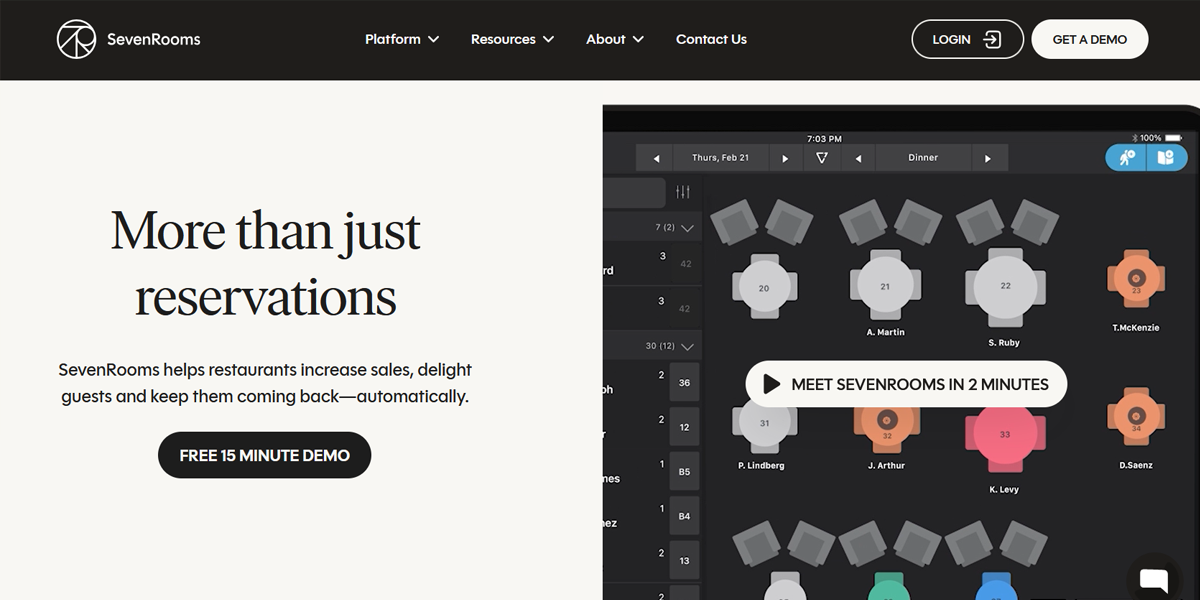Click the LOGIN button
1200x600 pixels.
[967, 39]
